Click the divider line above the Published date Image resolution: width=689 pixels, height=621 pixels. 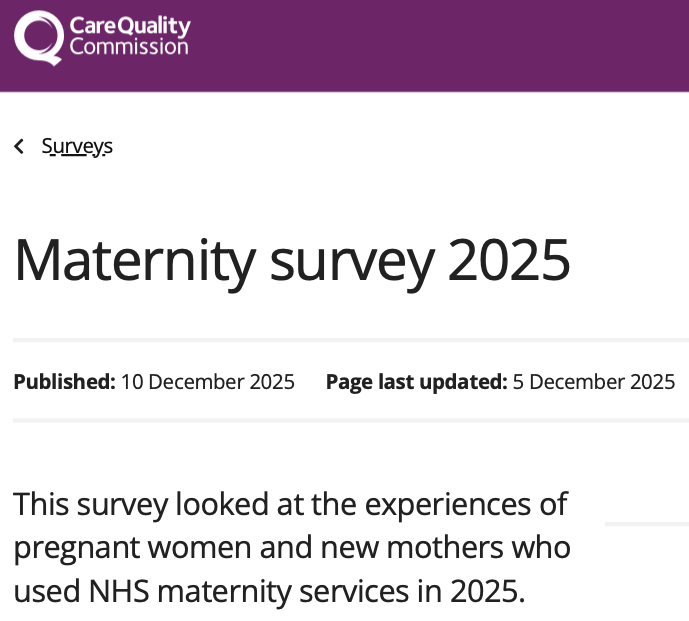[350, 341]
